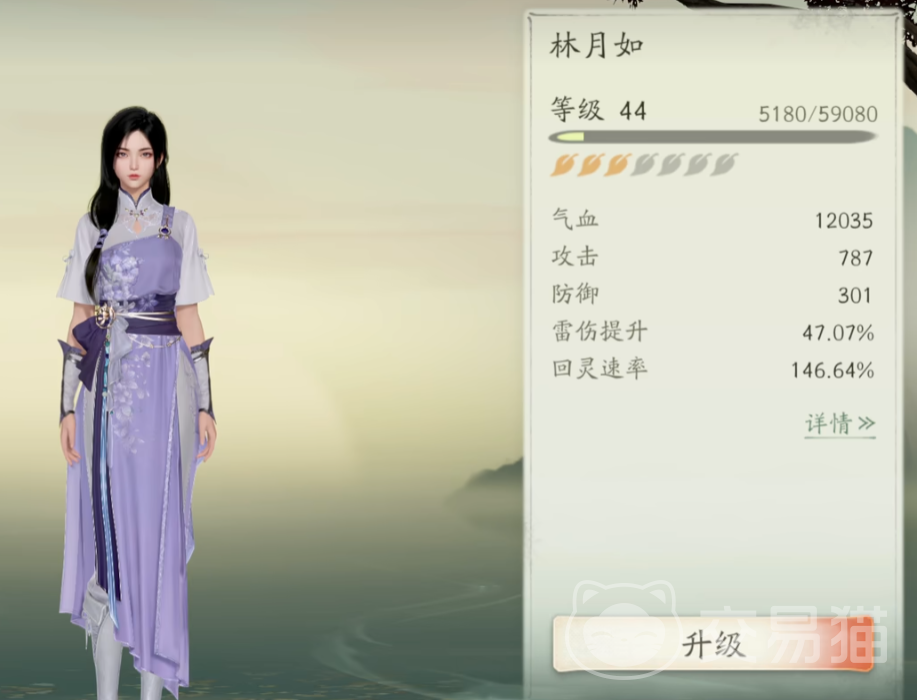The height and width of the screenshot is (700, 917).
Task: Select the 雷伤提升 thunder damage stat
Action: point(712,332)
